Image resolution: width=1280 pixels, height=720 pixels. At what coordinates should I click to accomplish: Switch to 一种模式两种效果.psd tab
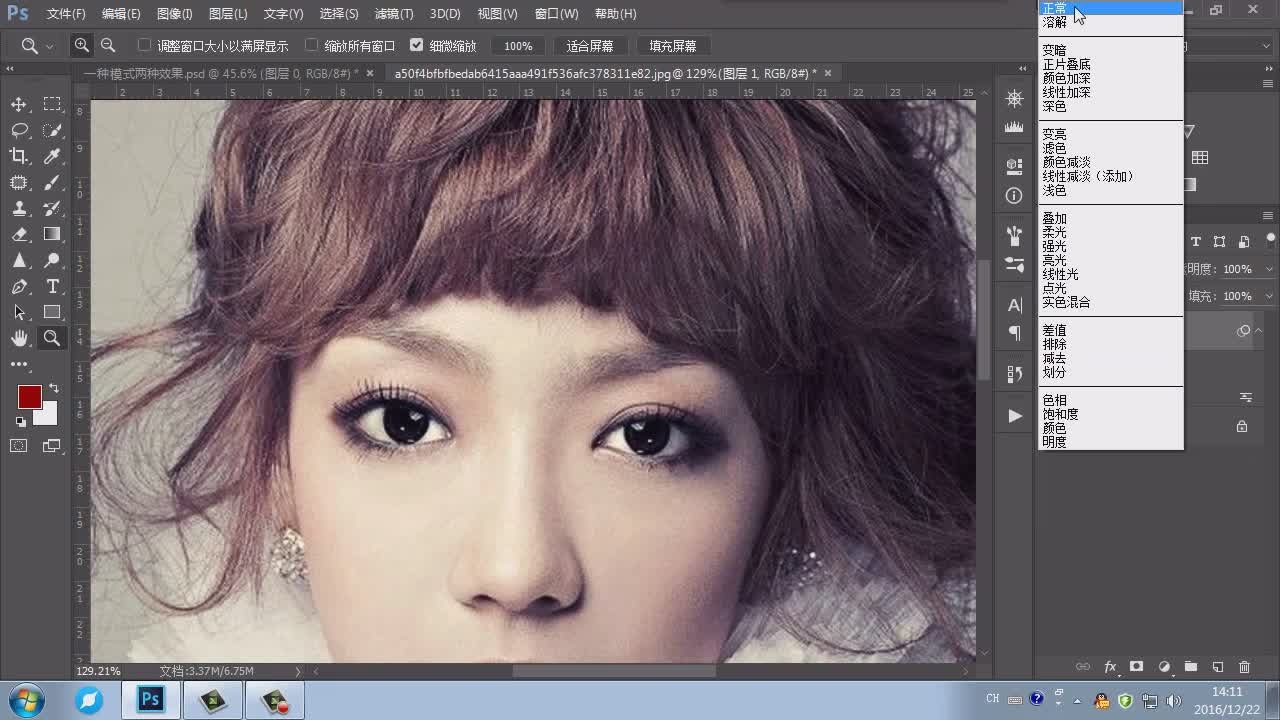point(220,73)
